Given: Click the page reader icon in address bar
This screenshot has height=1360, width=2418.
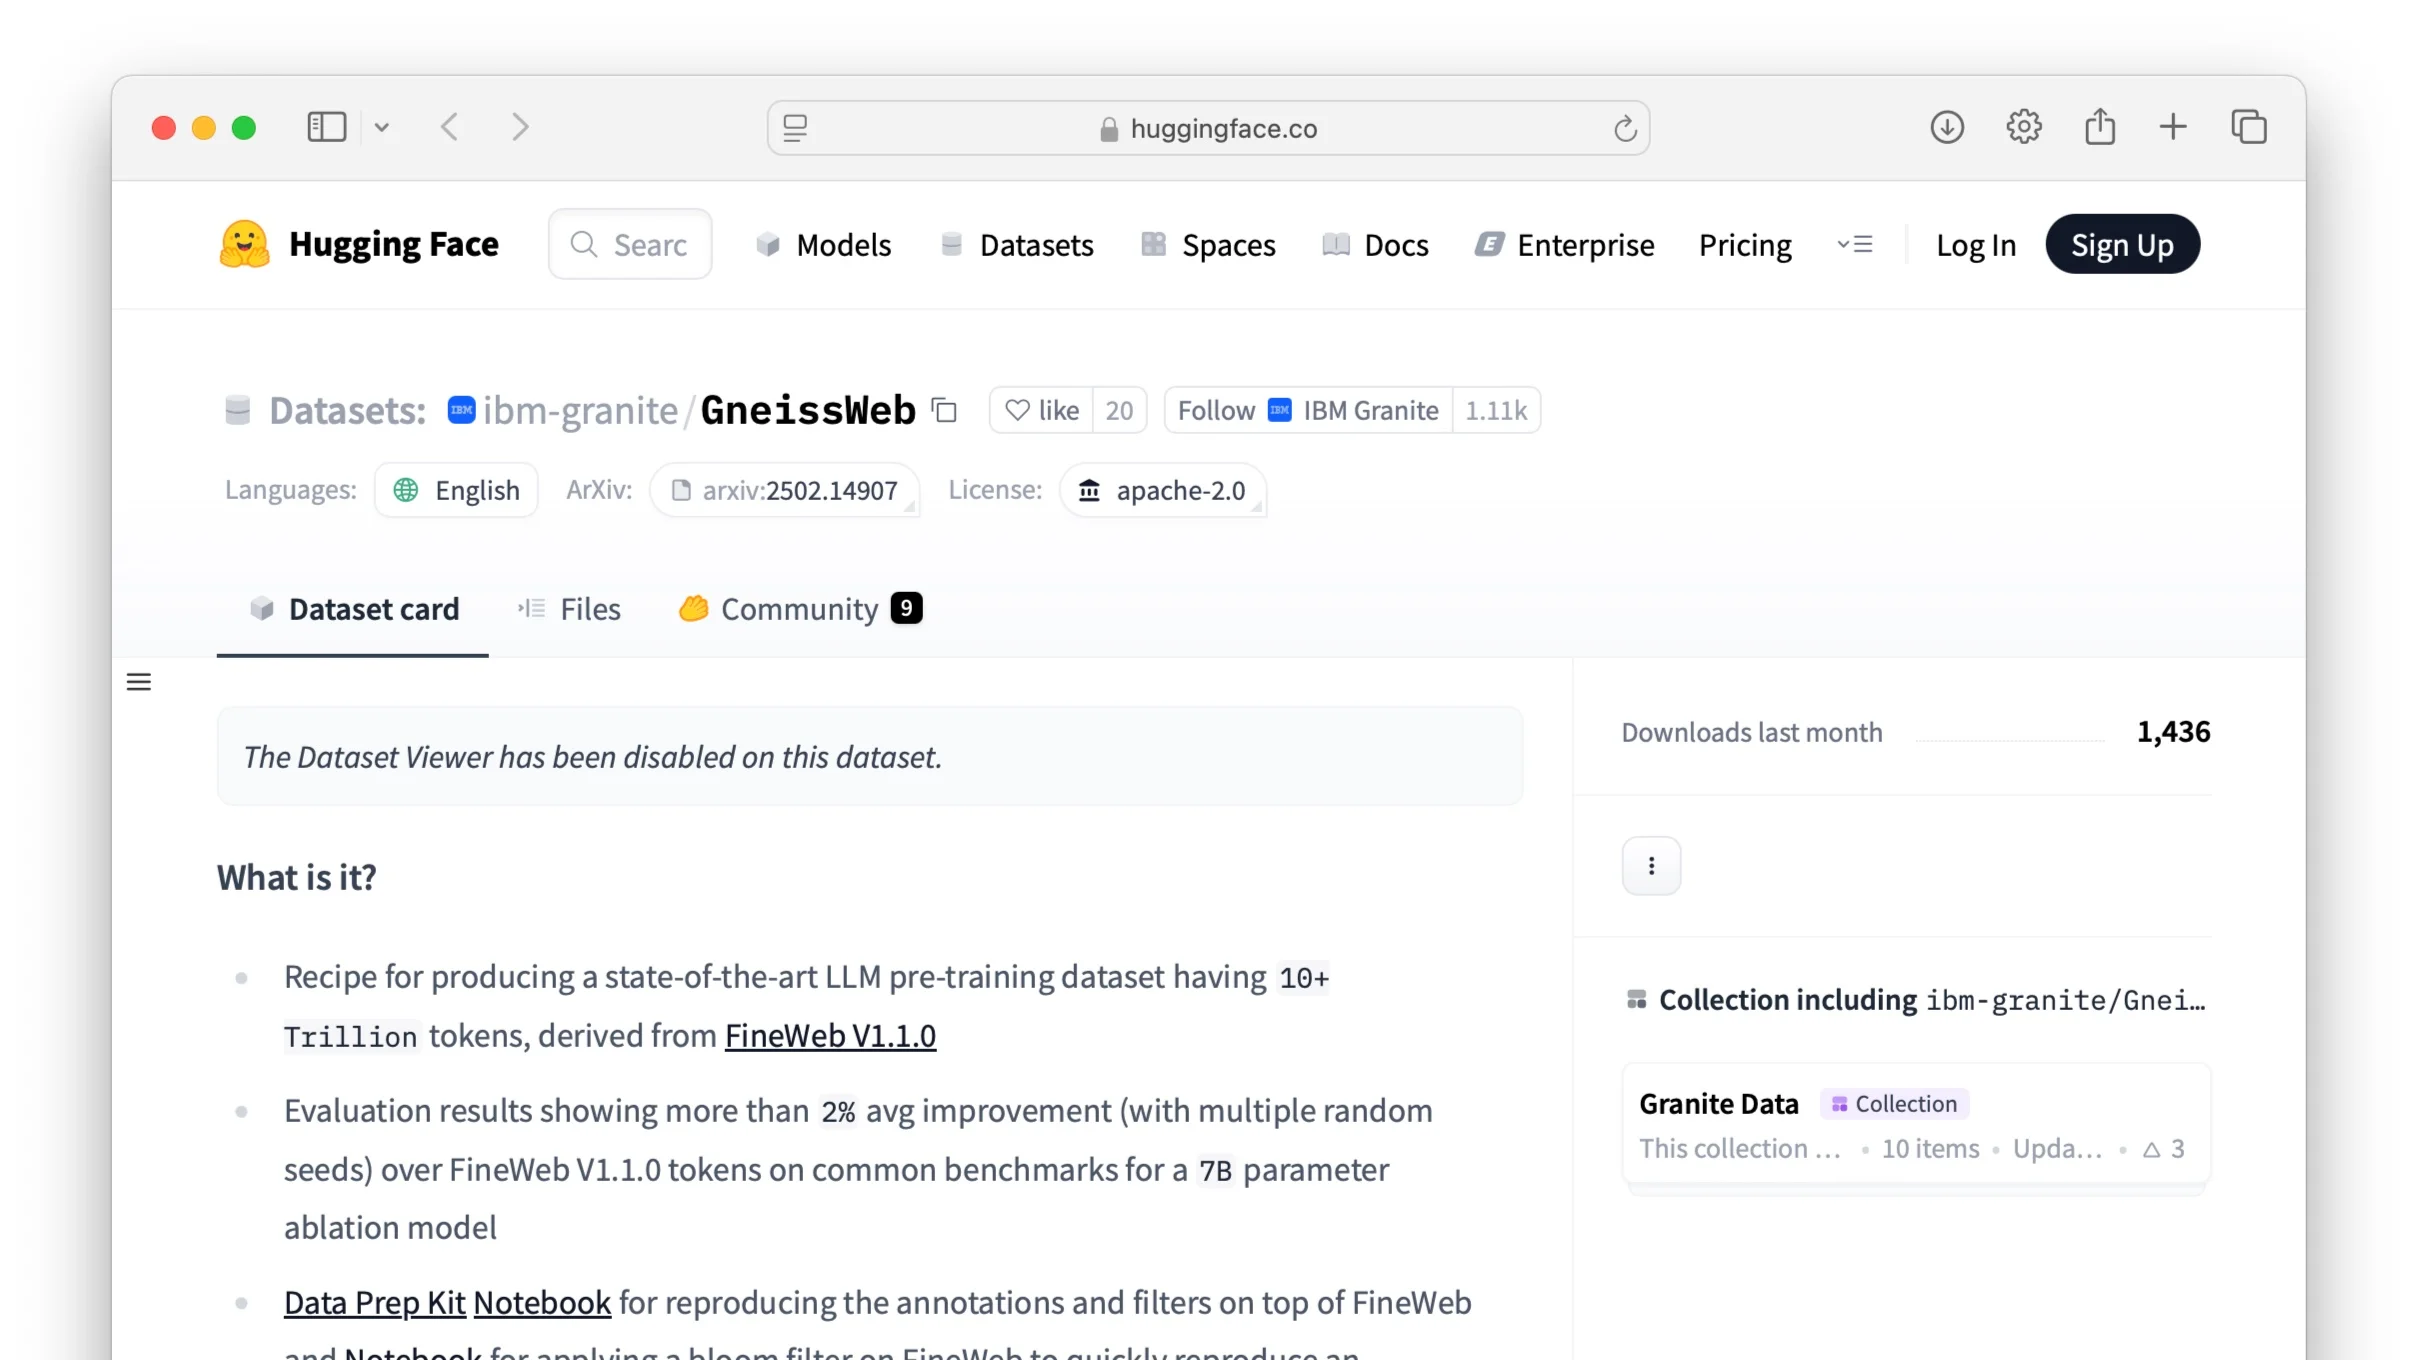Looking at the screenshot, I should click(x=795, y=128).
